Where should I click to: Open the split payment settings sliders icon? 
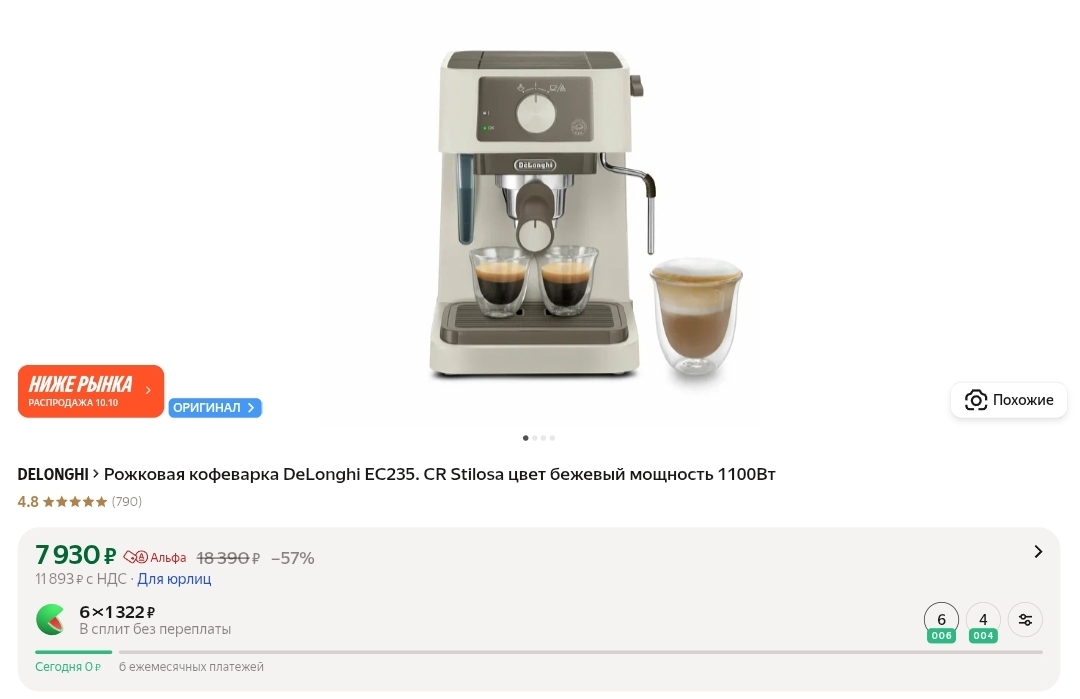click(x=1025, y=620)
